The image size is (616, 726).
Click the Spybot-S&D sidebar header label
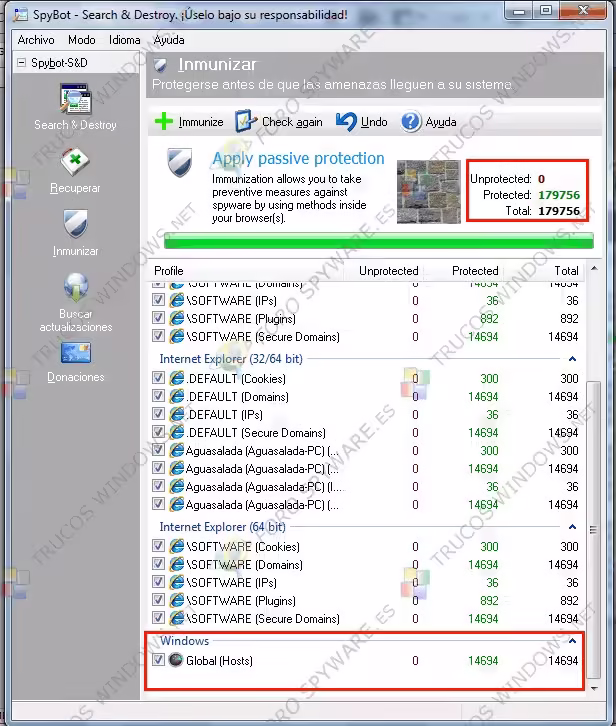[x=59, y=63]
